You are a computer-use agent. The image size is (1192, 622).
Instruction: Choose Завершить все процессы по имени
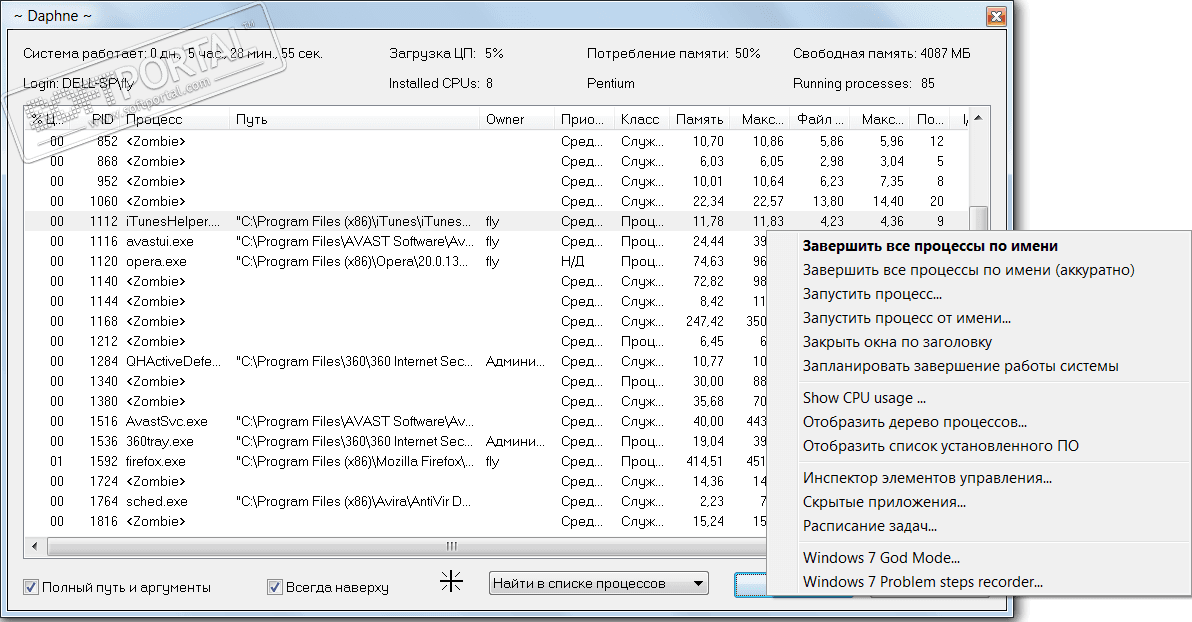(x=930, y=246)
